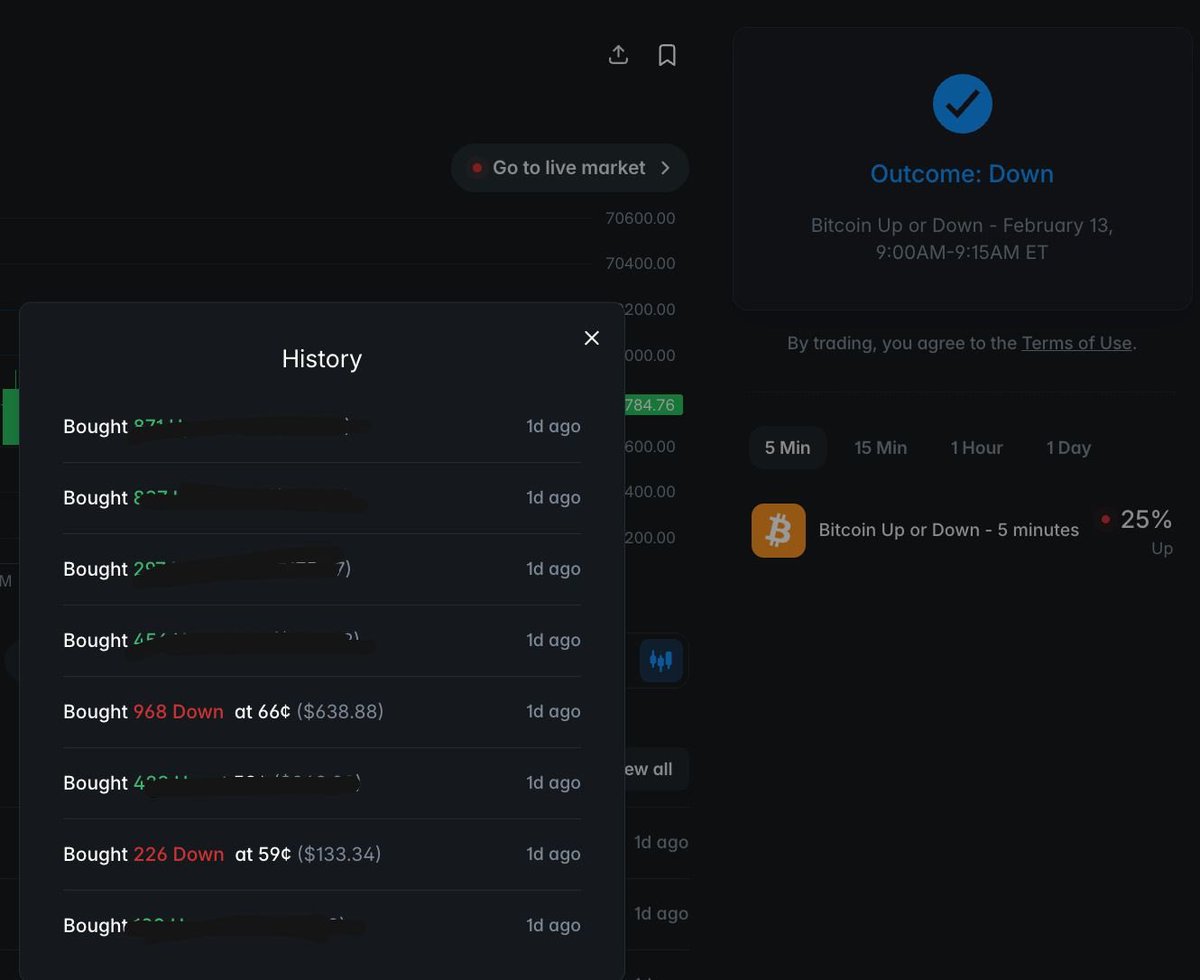The width and height of the screenshot is (1200, 980).
Task: Click the ($638.88) amount in History
Action: 340,712
